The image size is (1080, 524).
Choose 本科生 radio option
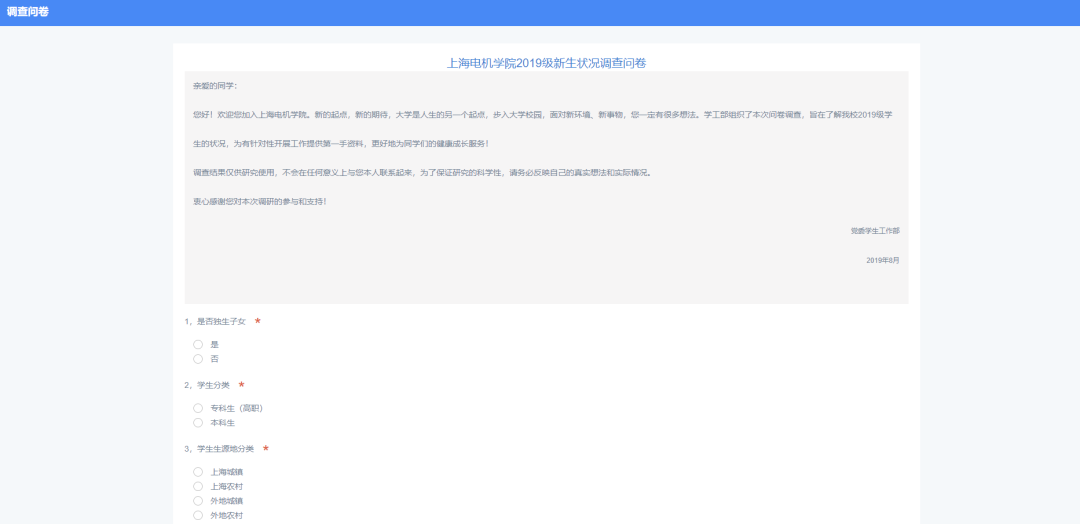198,423
